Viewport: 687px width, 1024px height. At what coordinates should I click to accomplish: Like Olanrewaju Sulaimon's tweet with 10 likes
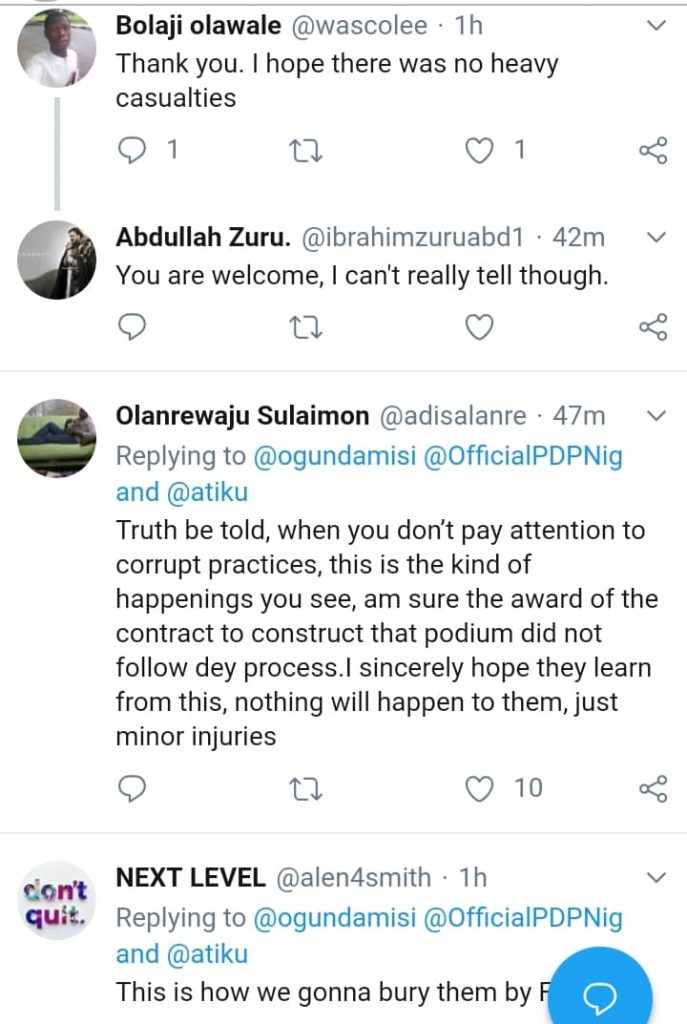(481, 789)
